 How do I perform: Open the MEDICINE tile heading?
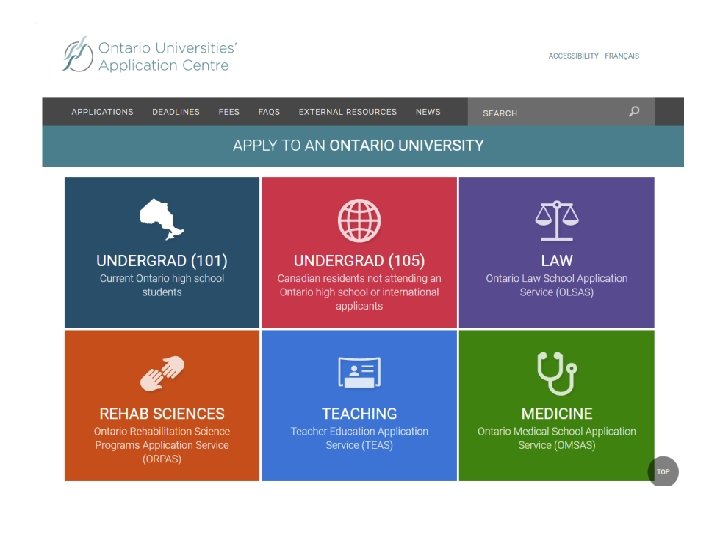[557, 414]
